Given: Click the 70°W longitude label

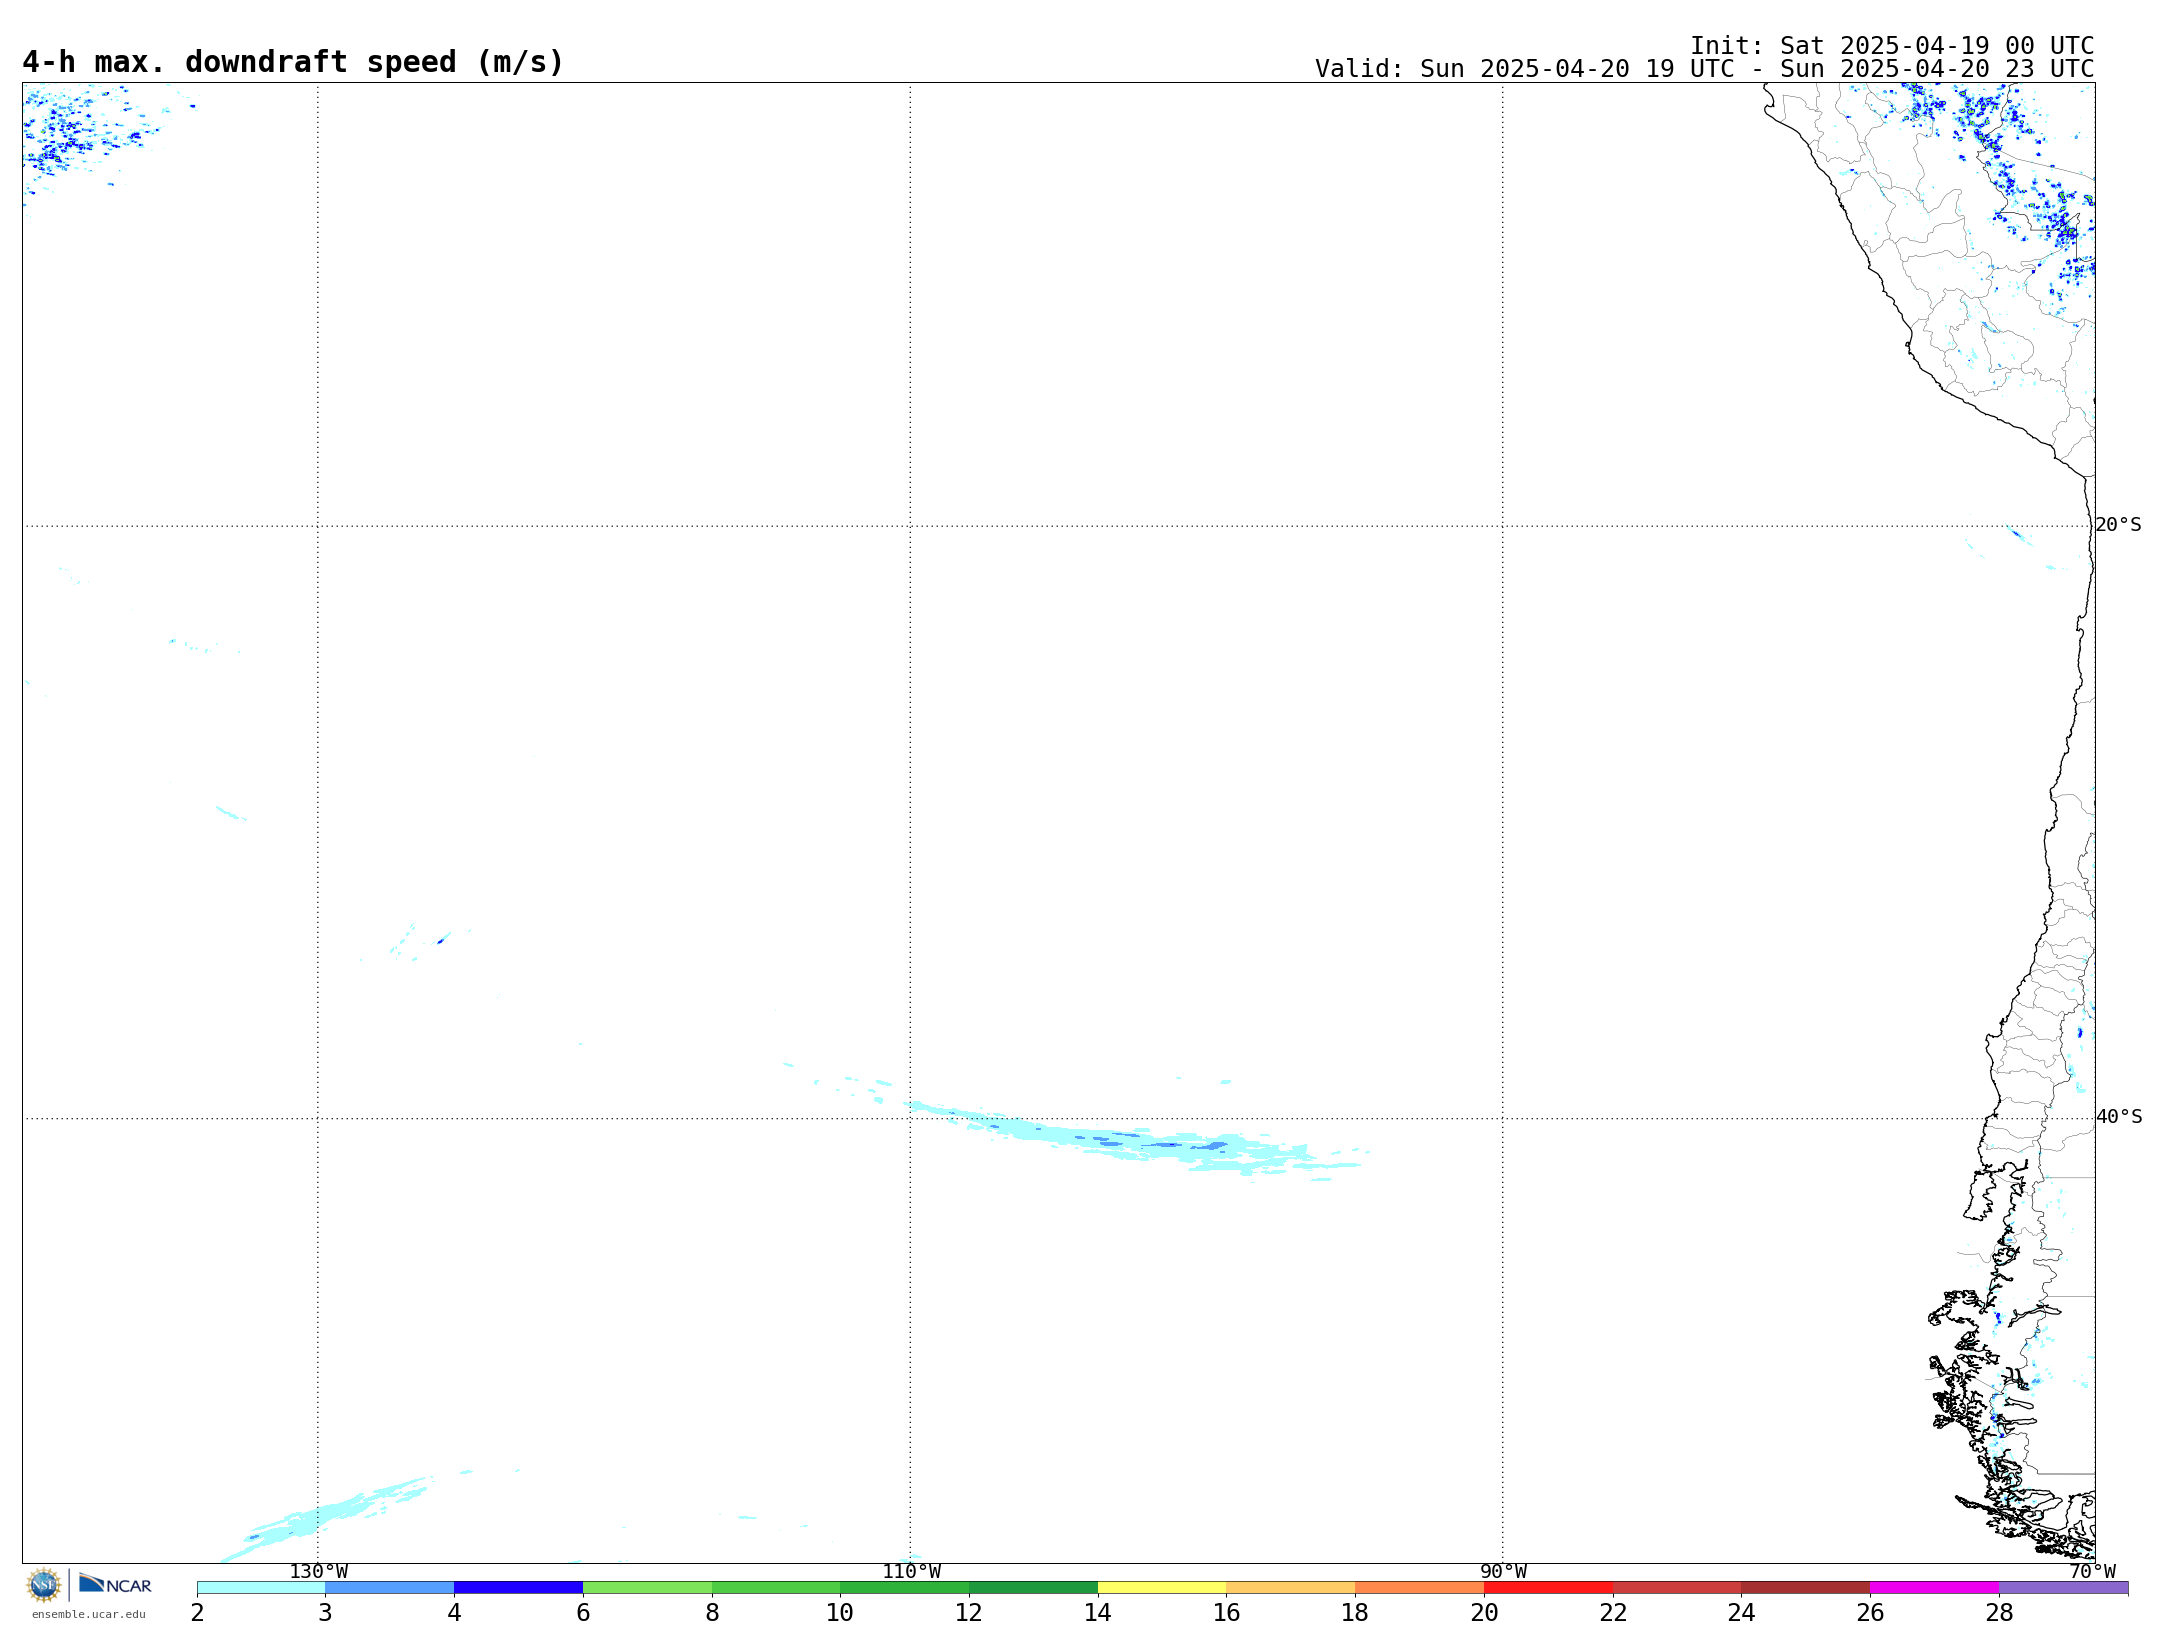Looking at the screenshot, I should (2092, 1572).
